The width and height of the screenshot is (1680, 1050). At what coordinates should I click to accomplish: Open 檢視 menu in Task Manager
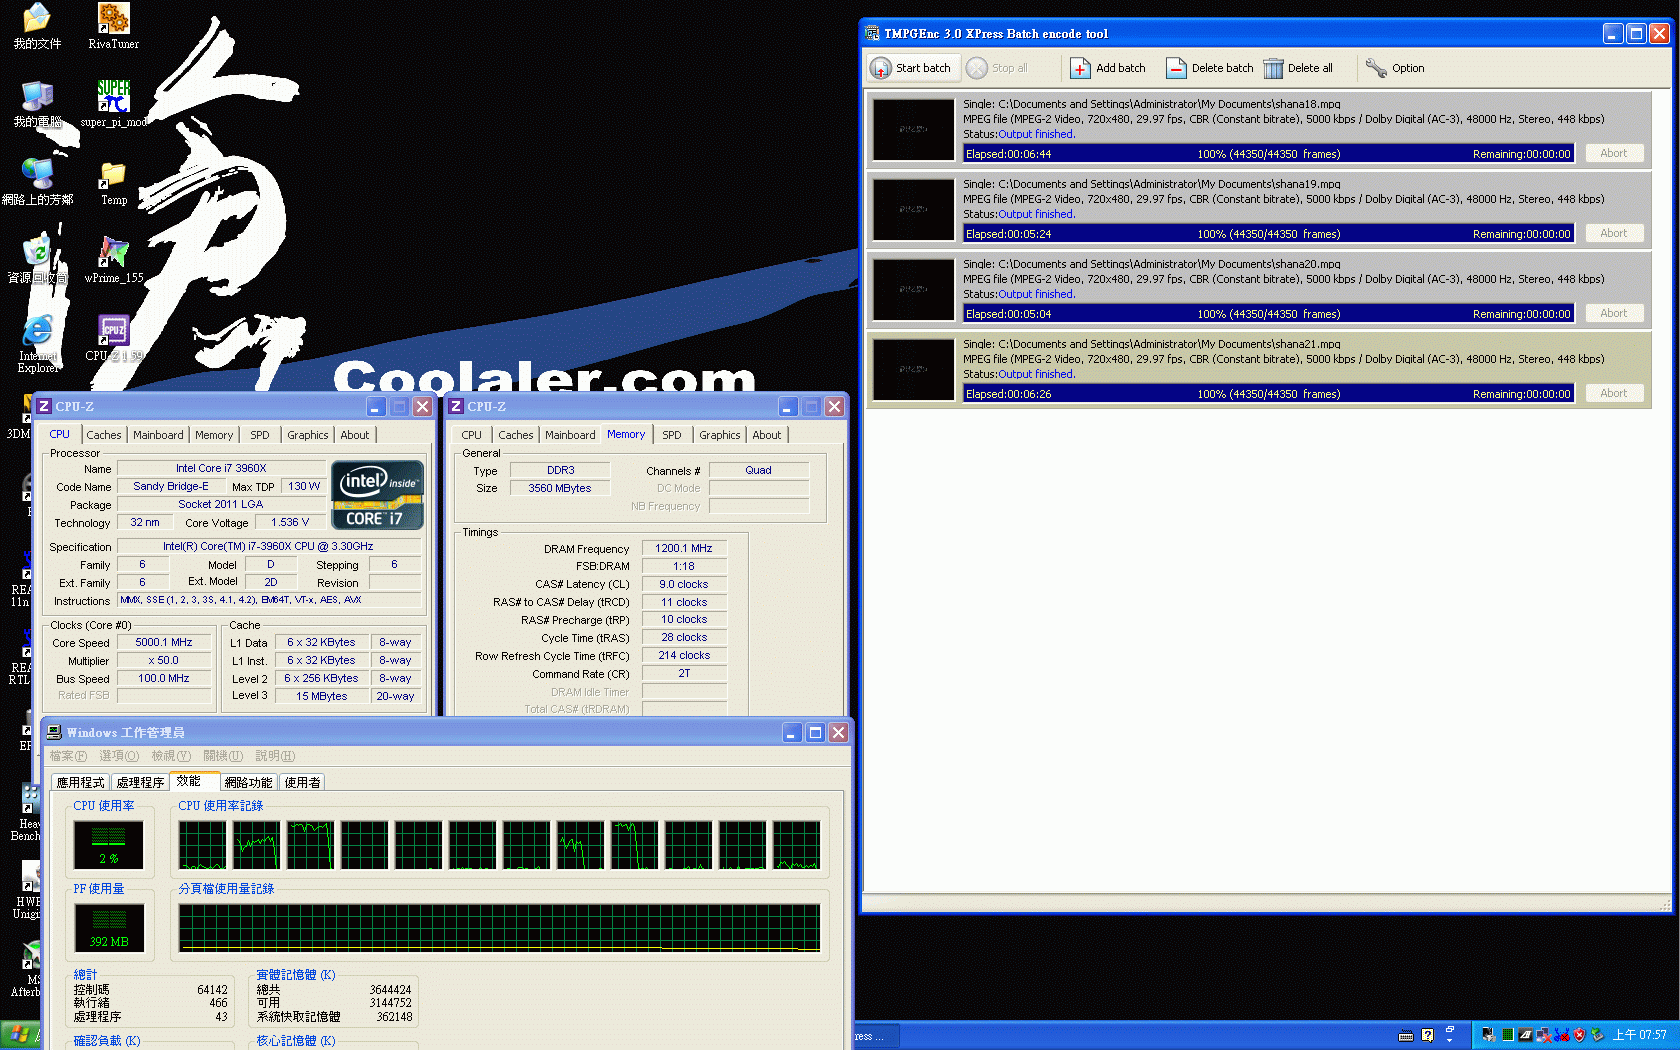[171, 756]
